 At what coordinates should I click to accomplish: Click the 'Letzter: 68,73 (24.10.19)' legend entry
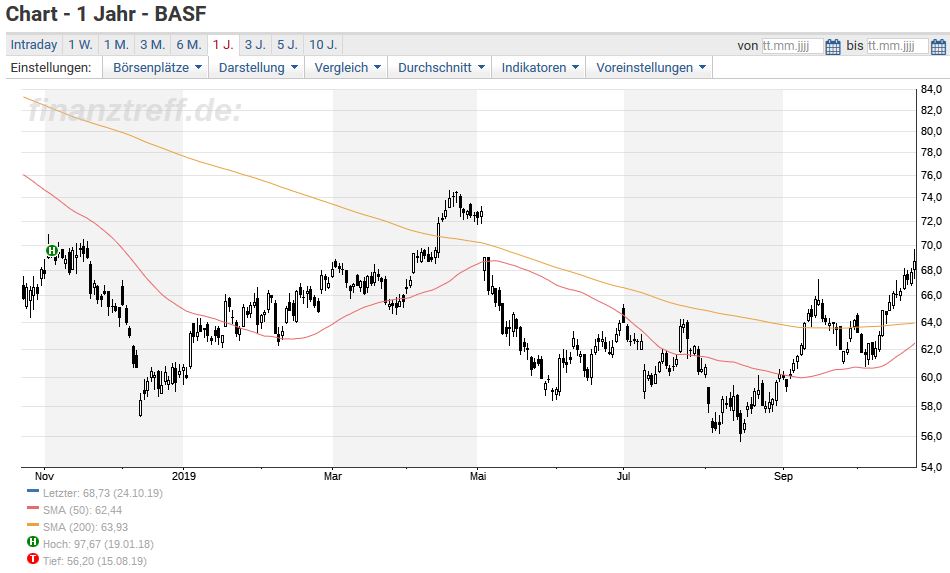pyautogui.click(x=102, y=493)
